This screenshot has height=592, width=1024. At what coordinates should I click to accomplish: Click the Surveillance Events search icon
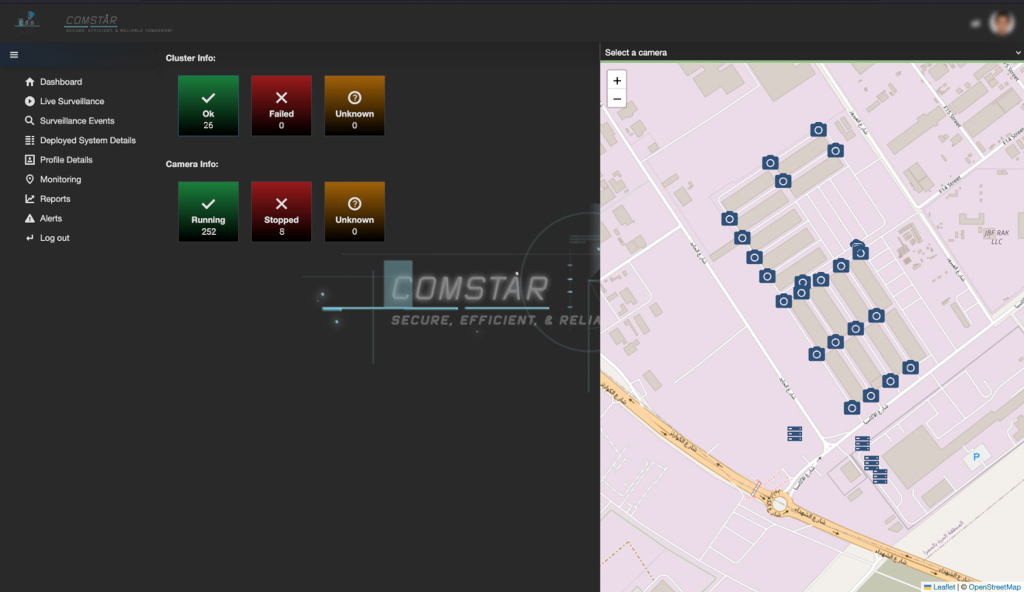pos(30,121)
